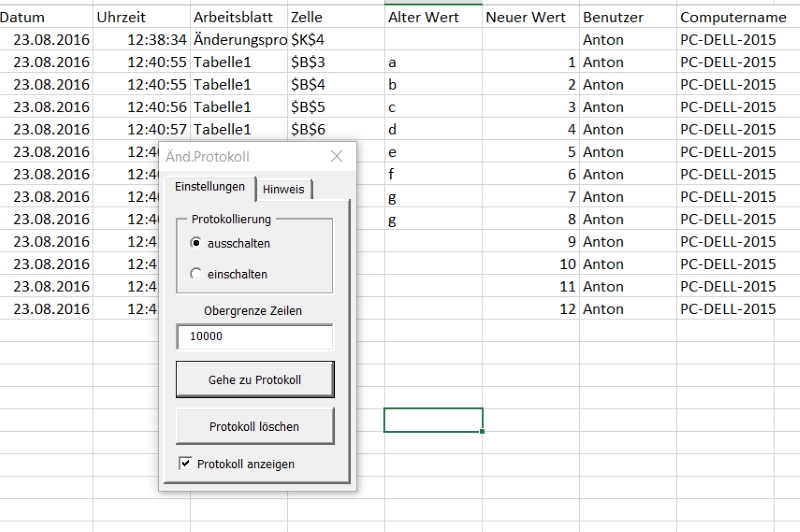Click the Protokoll löschen button
This screenshot has width=800, height=532.
(x=254, y=426)
